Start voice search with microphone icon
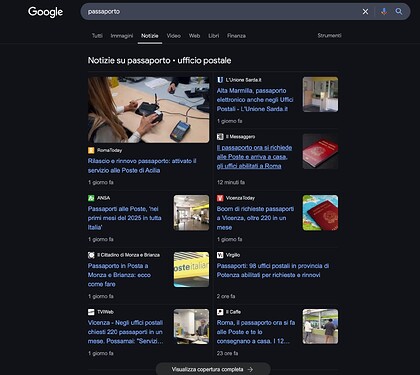The image size is (420, 375). [384, 12]
